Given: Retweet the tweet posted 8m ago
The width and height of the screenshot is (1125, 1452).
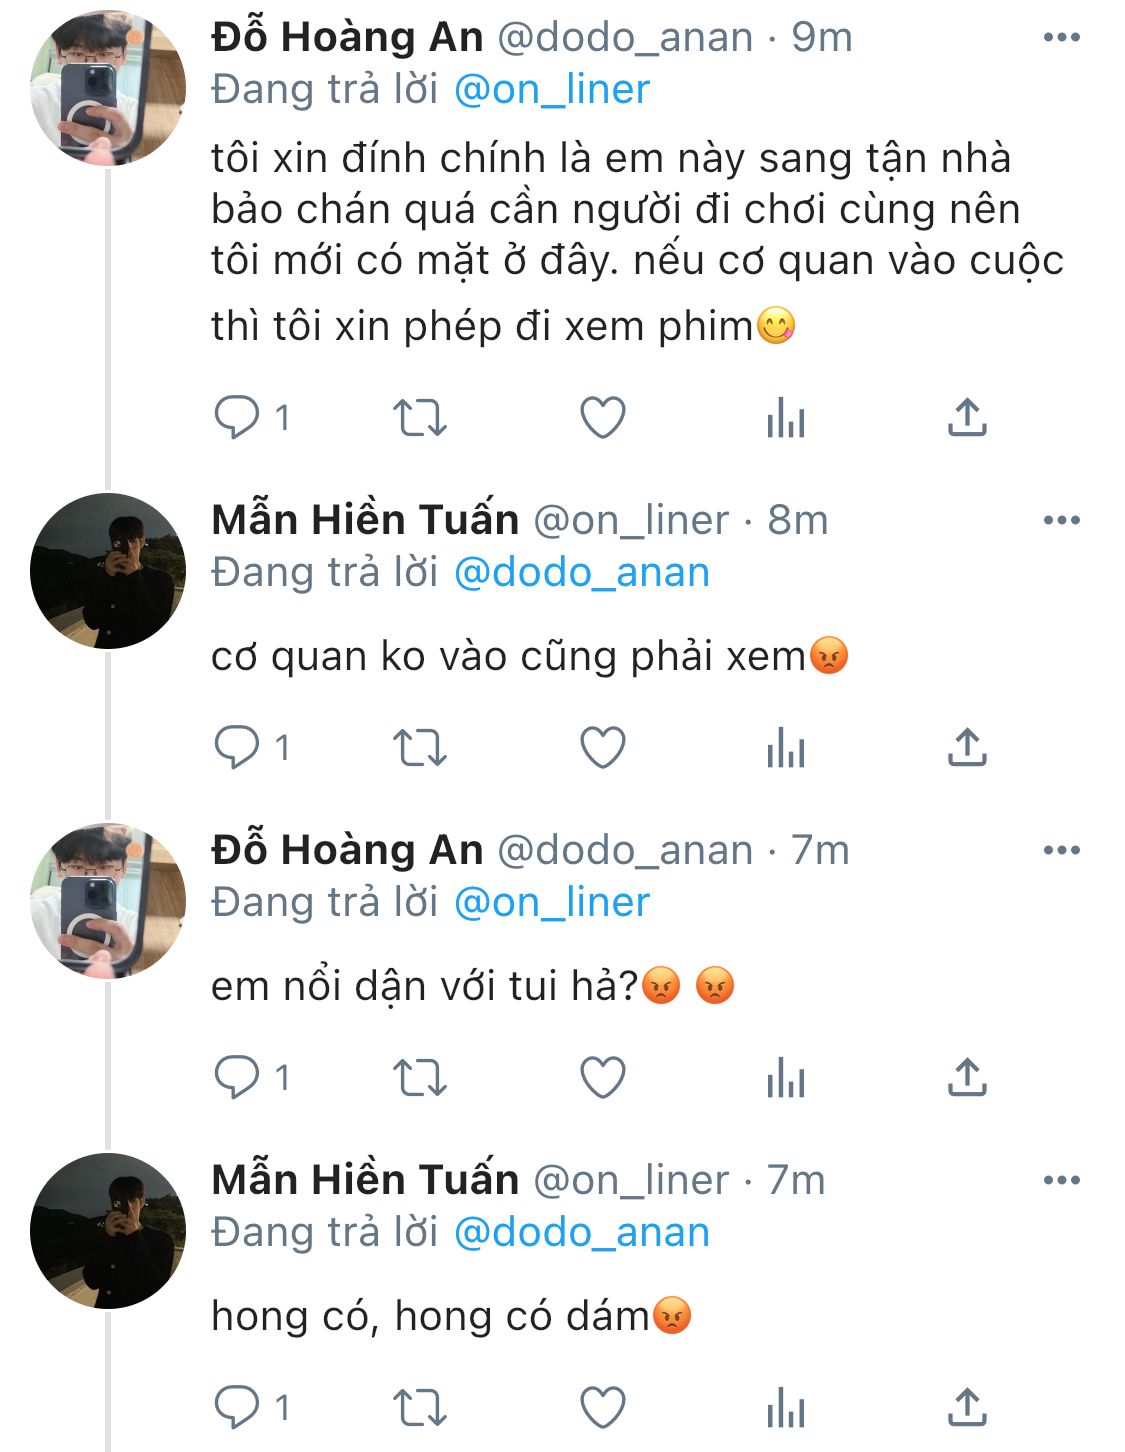Looking at the screenshot, I should click(419, 747).
